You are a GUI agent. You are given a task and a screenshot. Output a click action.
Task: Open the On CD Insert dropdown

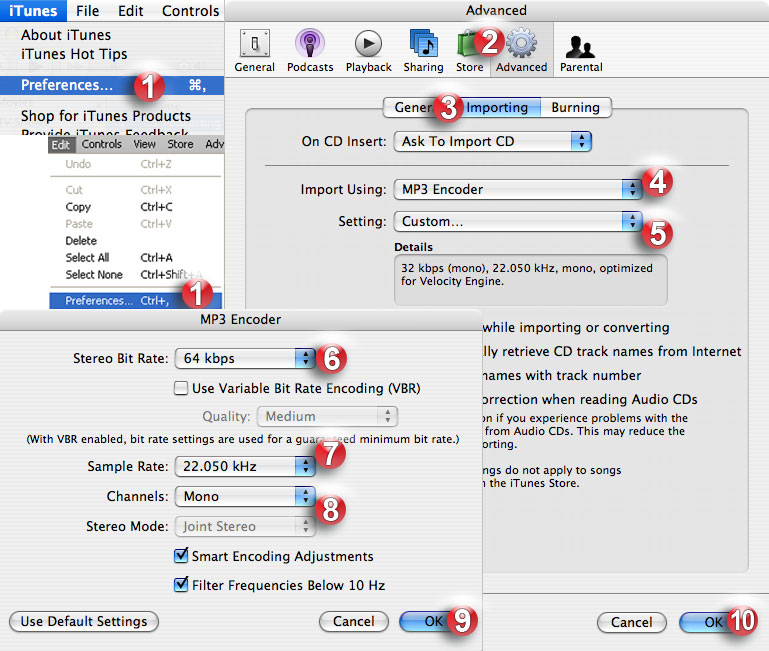click(492, 141)
